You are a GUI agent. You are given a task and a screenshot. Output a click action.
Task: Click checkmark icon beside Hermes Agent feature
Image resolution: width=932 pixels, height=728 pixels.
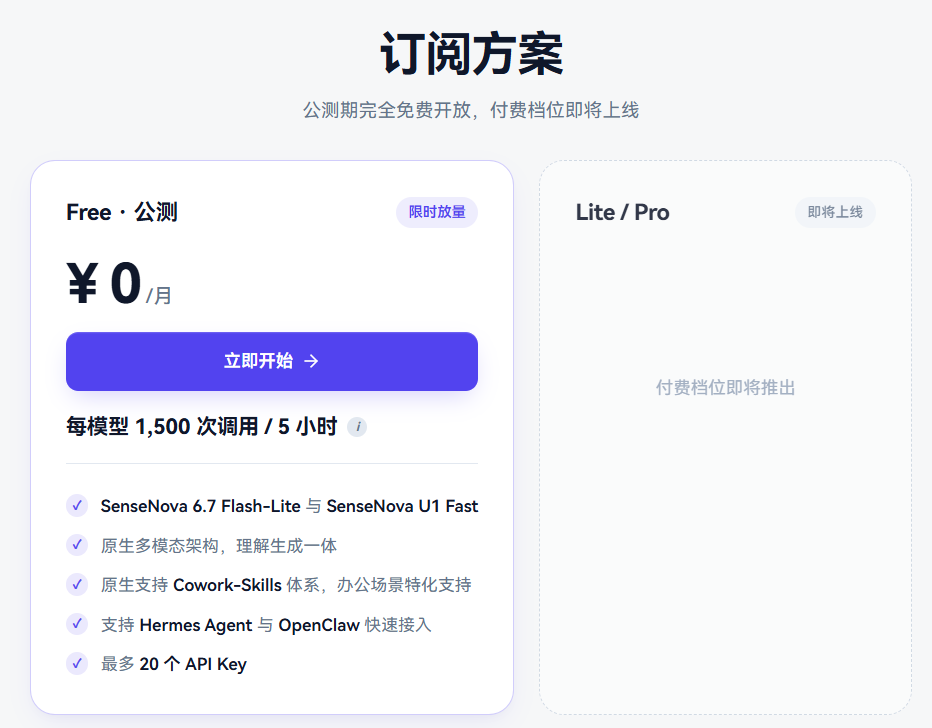[x=77, y=624]
